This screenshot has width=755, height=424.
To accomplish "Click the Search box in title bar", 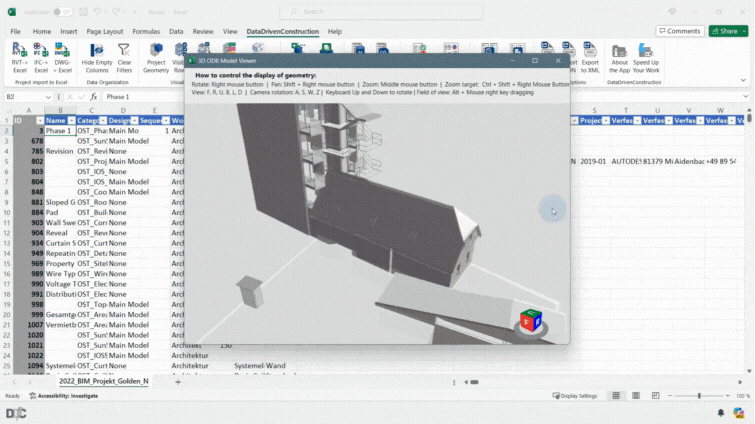I will (x=380, y=12).
